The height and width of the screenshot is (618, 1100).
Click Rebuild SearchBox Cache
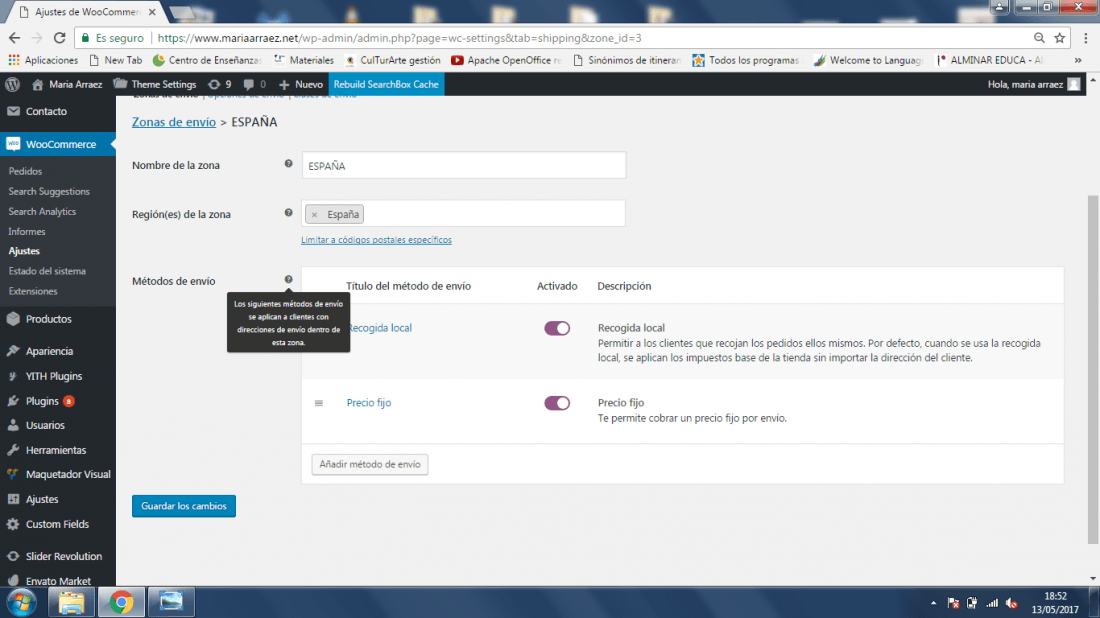386,84
